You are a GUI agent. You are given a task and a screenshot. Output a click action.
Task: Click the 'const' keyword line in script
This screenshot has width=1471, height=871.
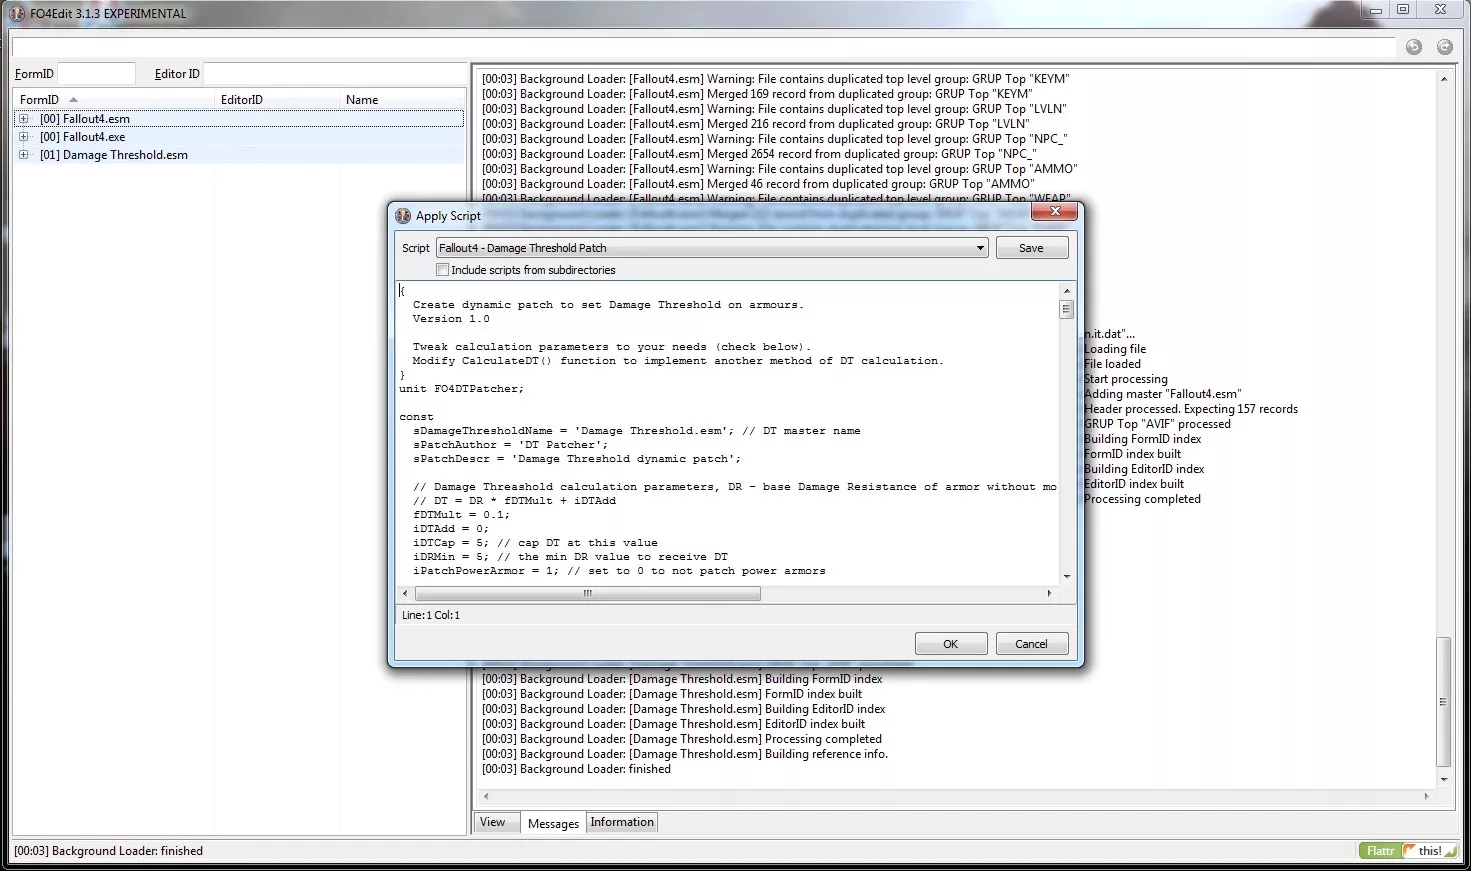pyautogui.click(x=416, y=417)
